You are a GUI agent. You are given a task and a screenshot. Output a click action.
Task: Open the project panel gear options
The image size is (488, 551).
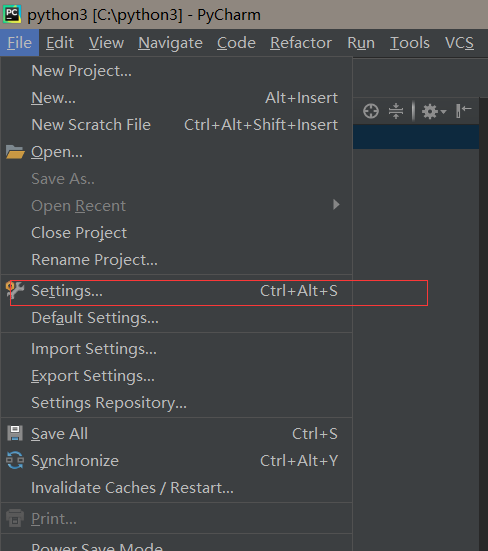point(434,112)
